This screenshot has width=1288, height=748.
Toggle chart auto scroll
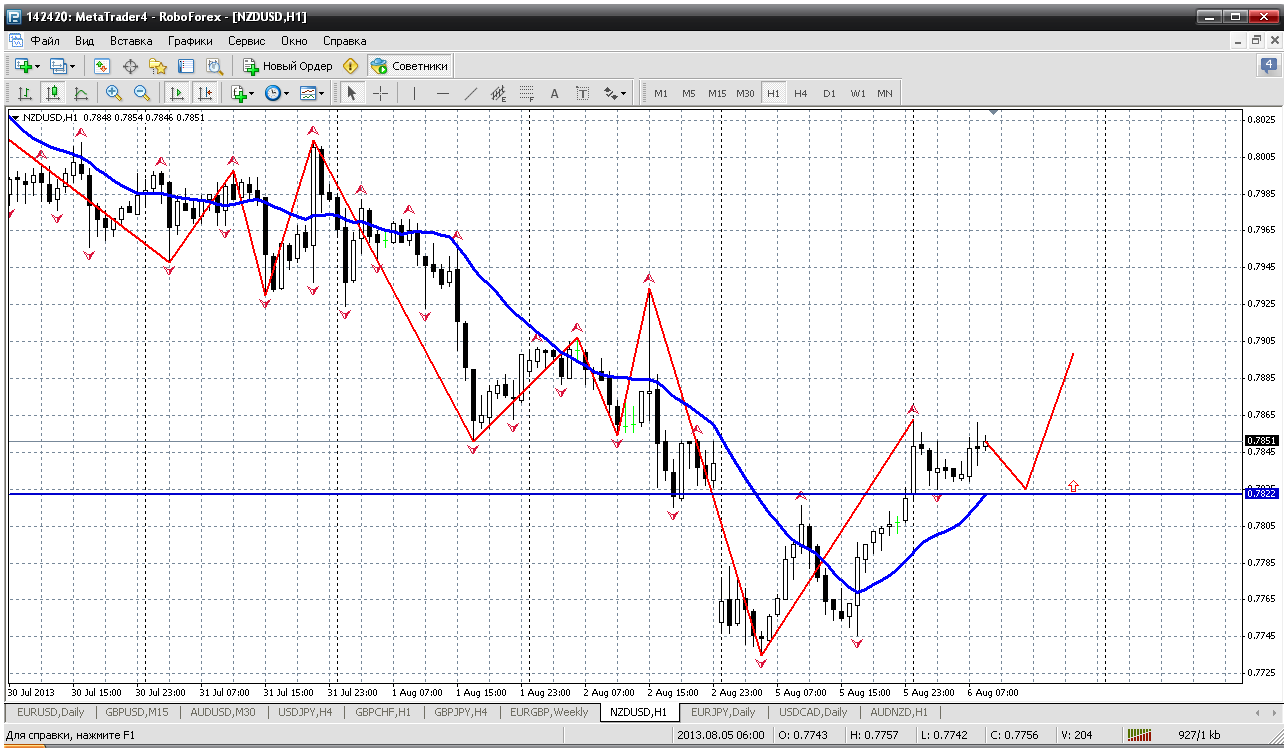tap(176, 93)
